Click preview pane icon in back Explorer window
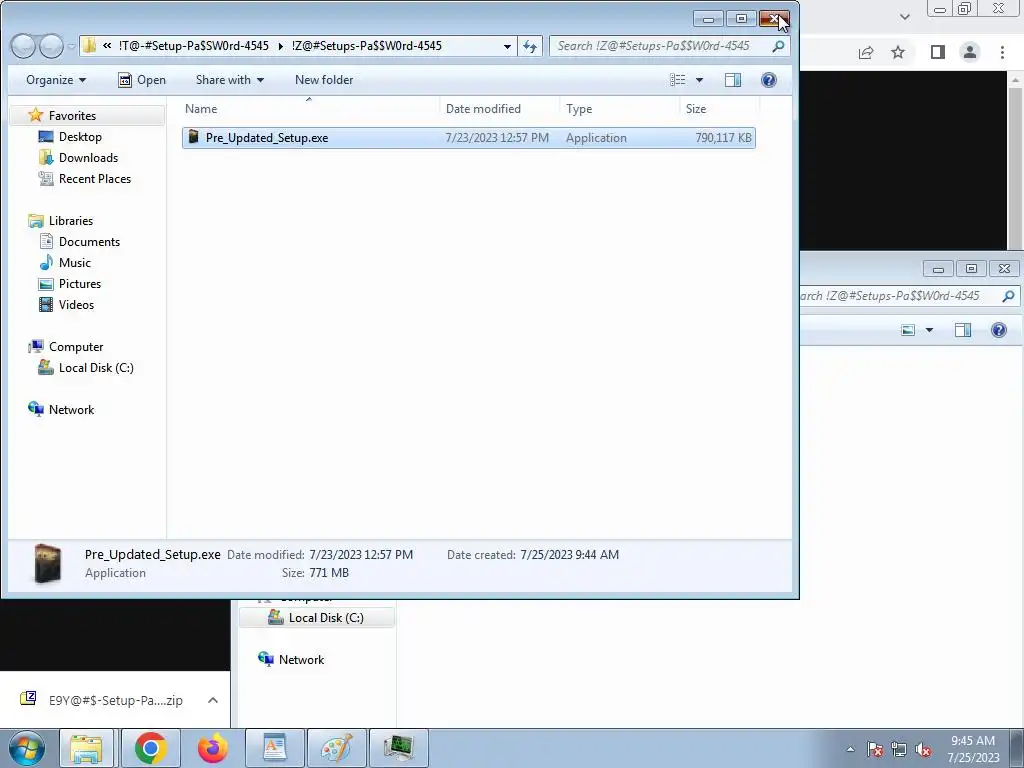Viewport: 1024px width, 768px height. (963, 330)
